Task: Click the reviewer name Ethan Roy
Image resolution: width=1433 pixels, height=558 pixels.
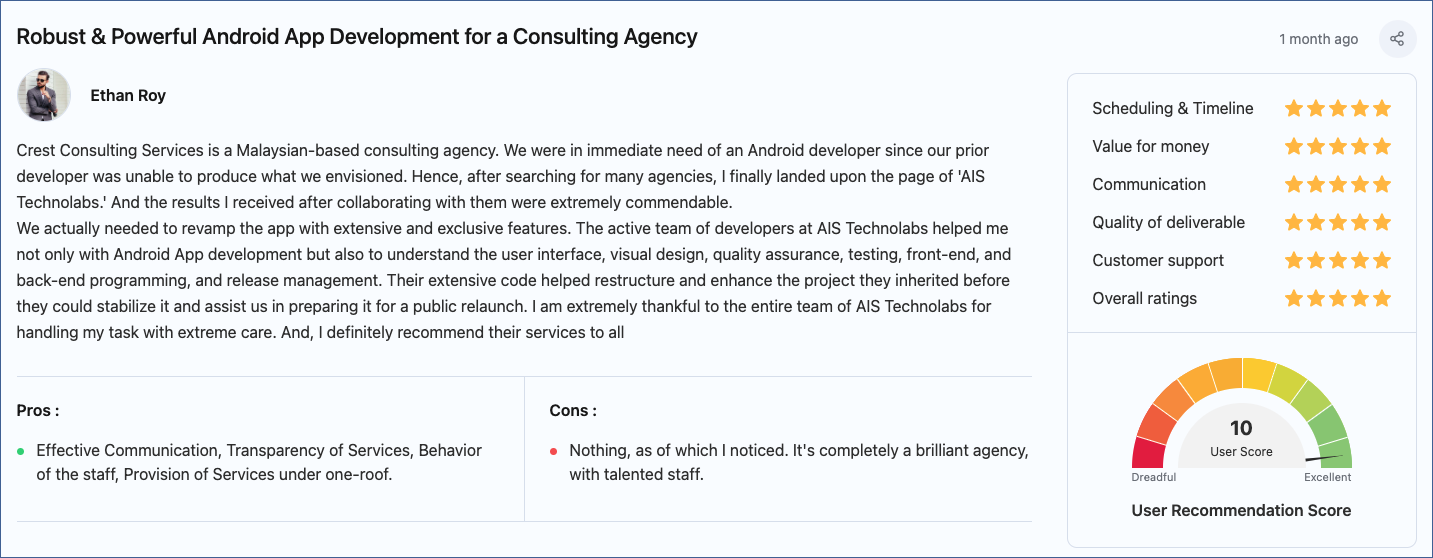Action: click(128, 96)
